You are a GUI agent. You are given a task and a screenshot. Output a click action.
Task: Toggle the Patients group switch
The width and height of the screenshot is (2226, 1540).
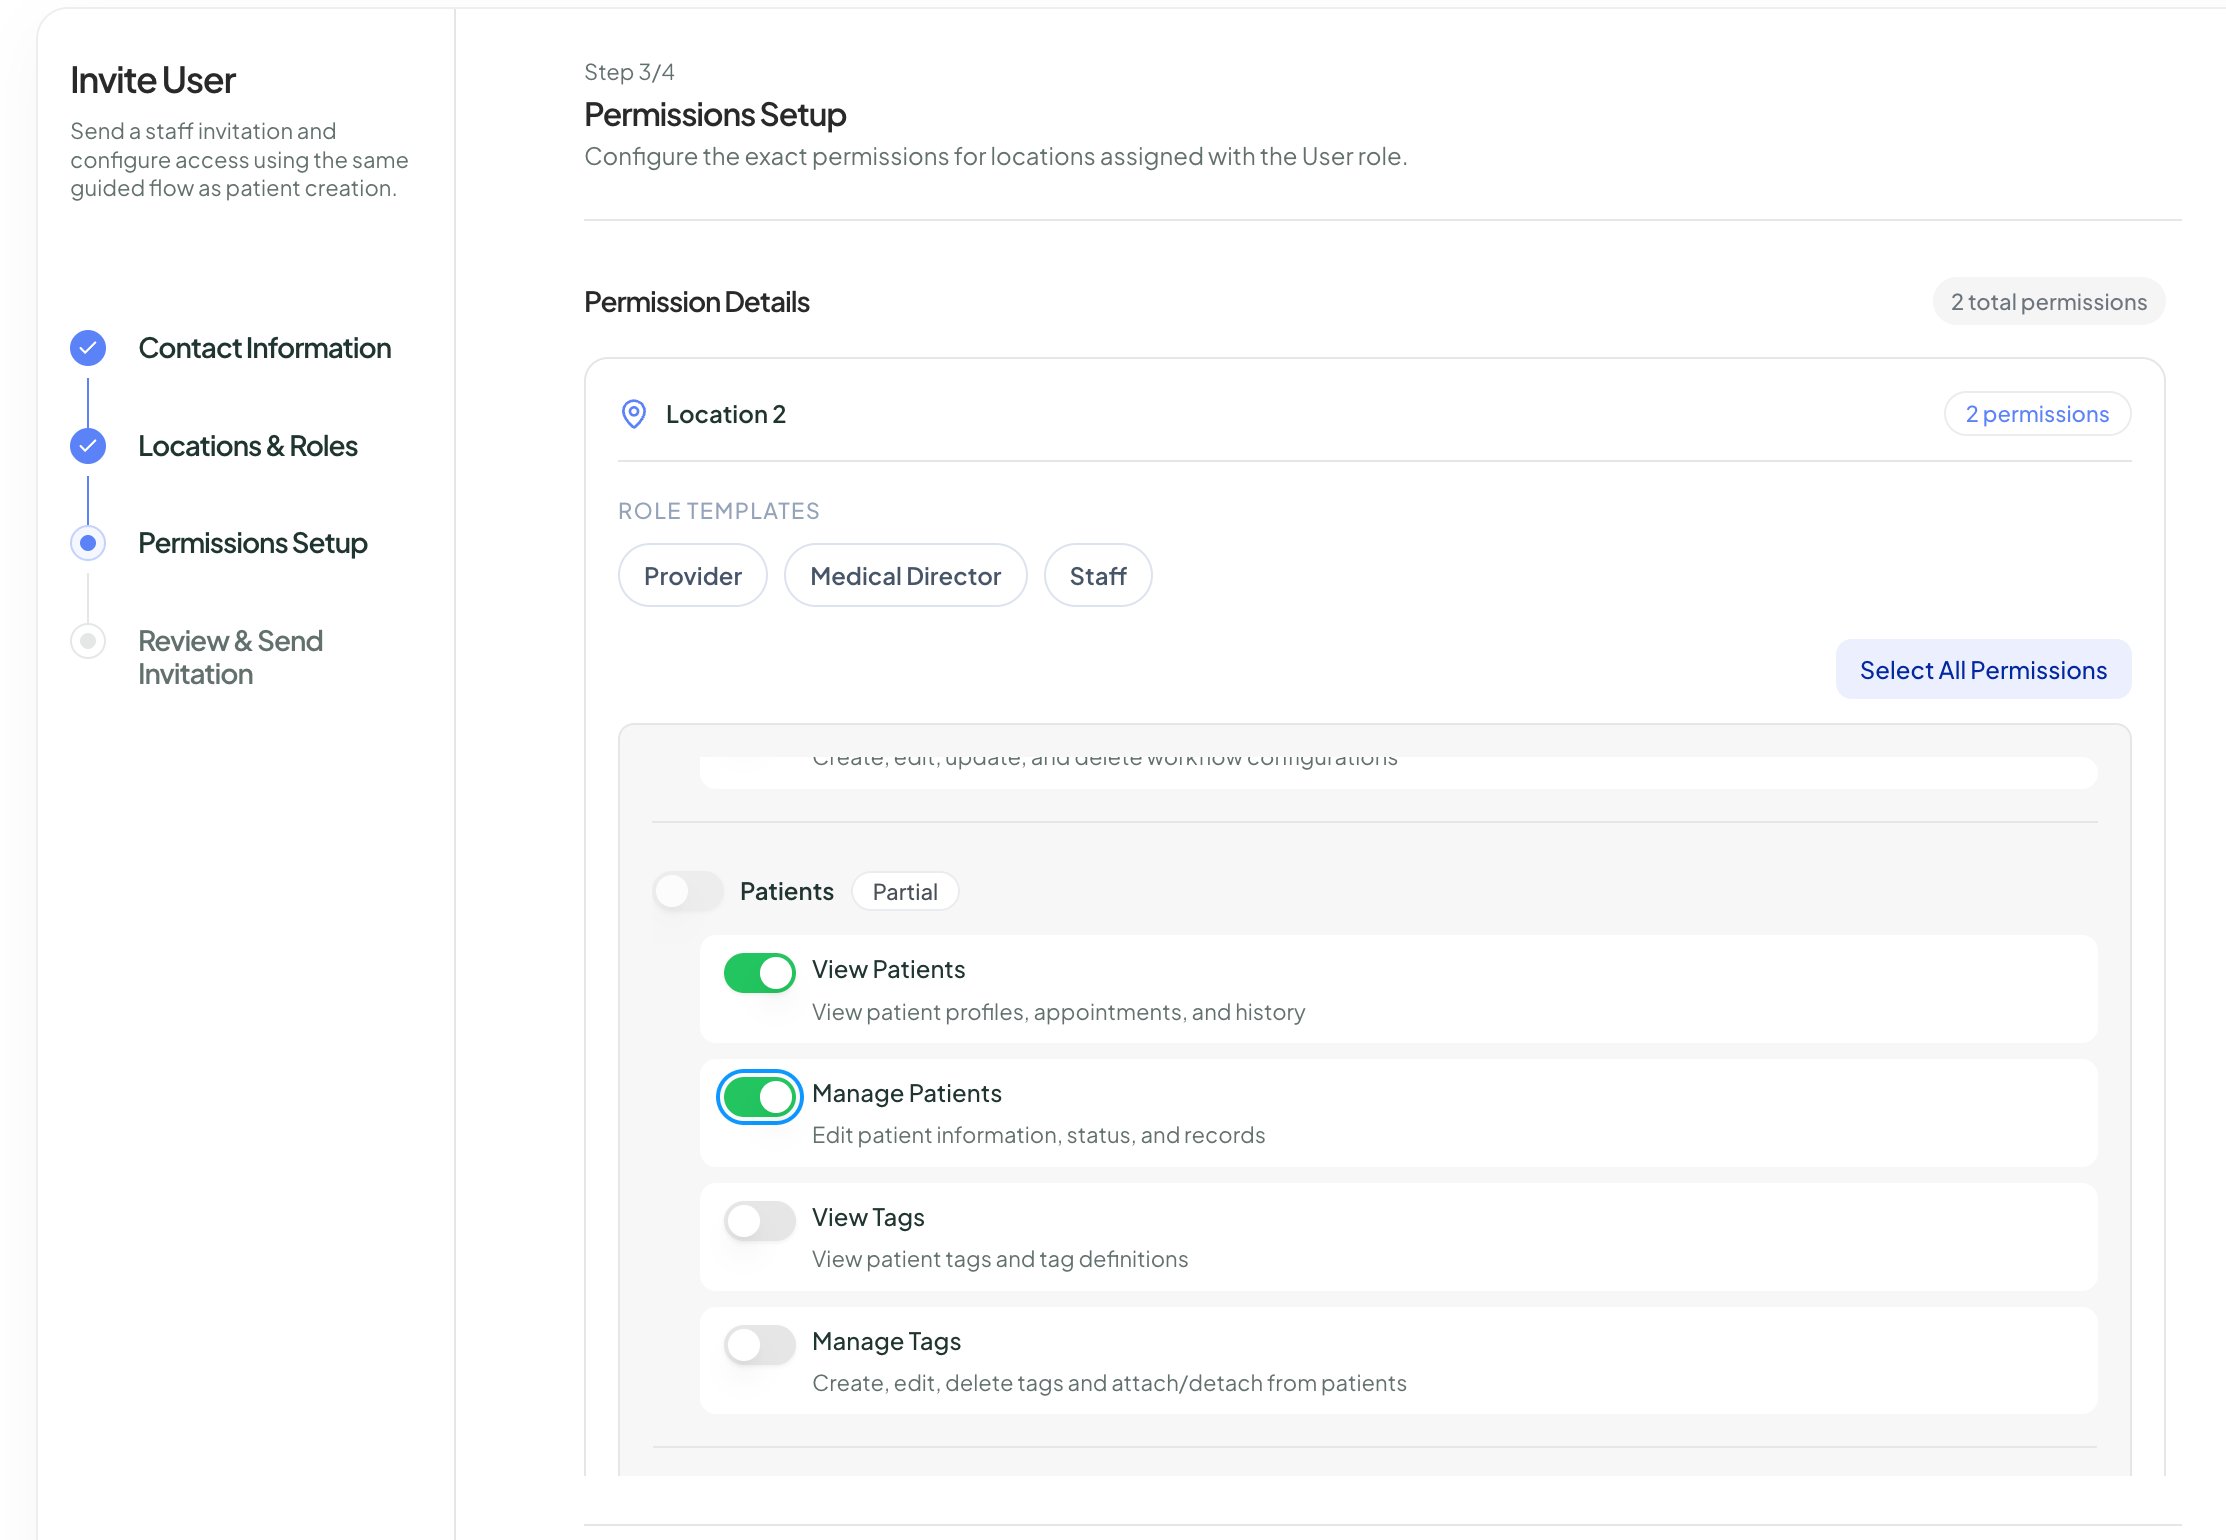point(688,891)
